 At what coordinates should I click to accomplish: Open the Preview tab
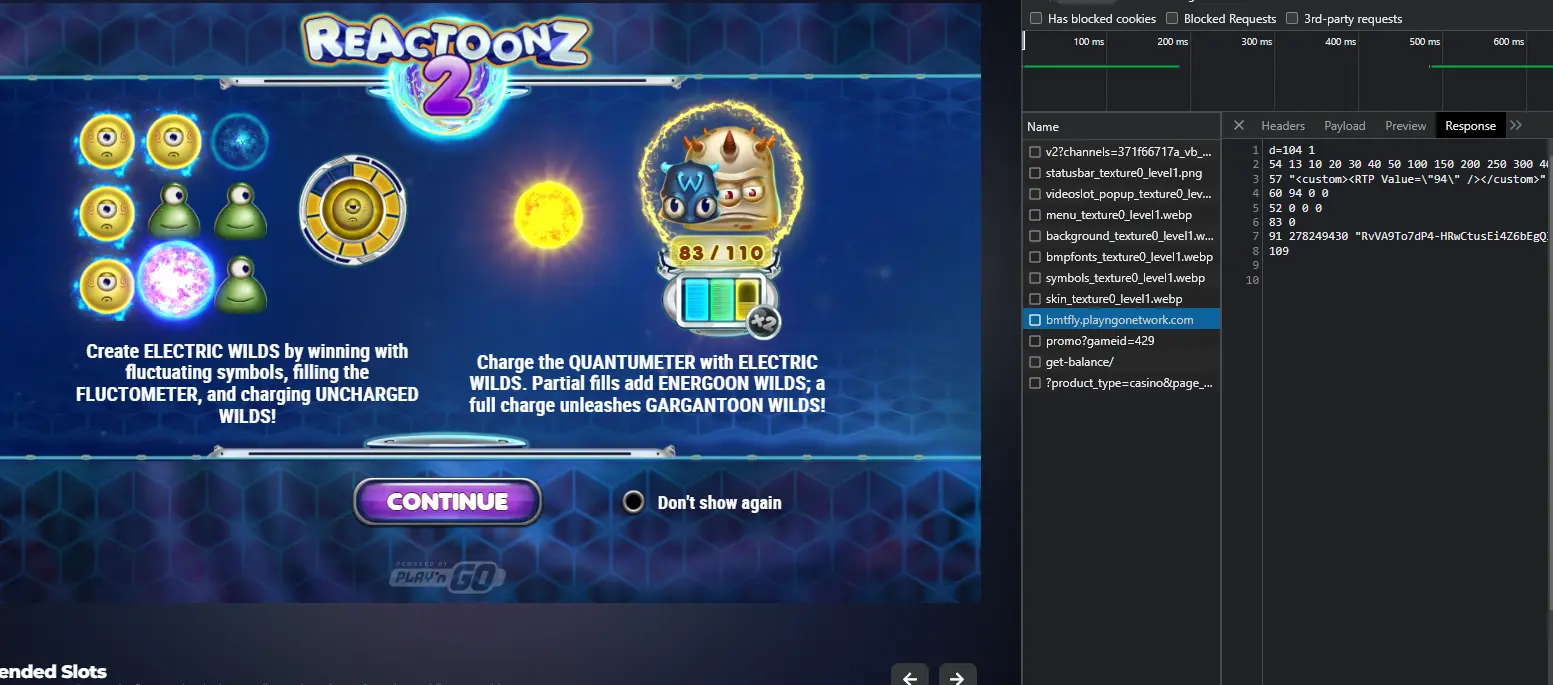coord(1405,125)
